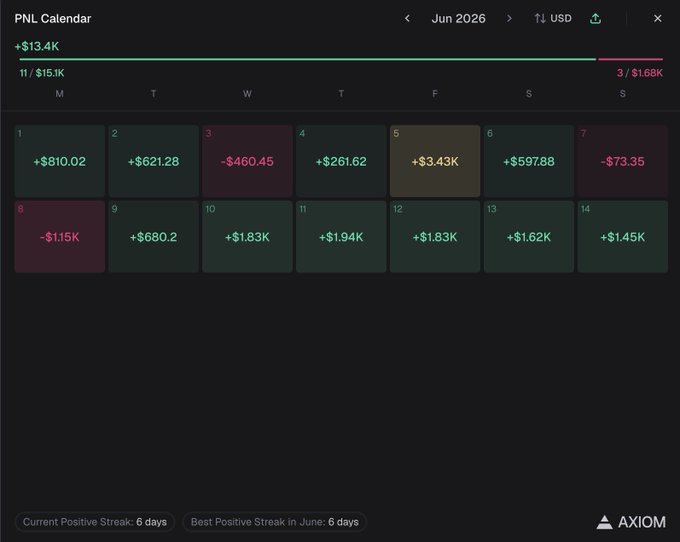The width and height of the screenshot is (680, 542).
Task: Toggle USD currency switch
Action: [x=553, y=18]
